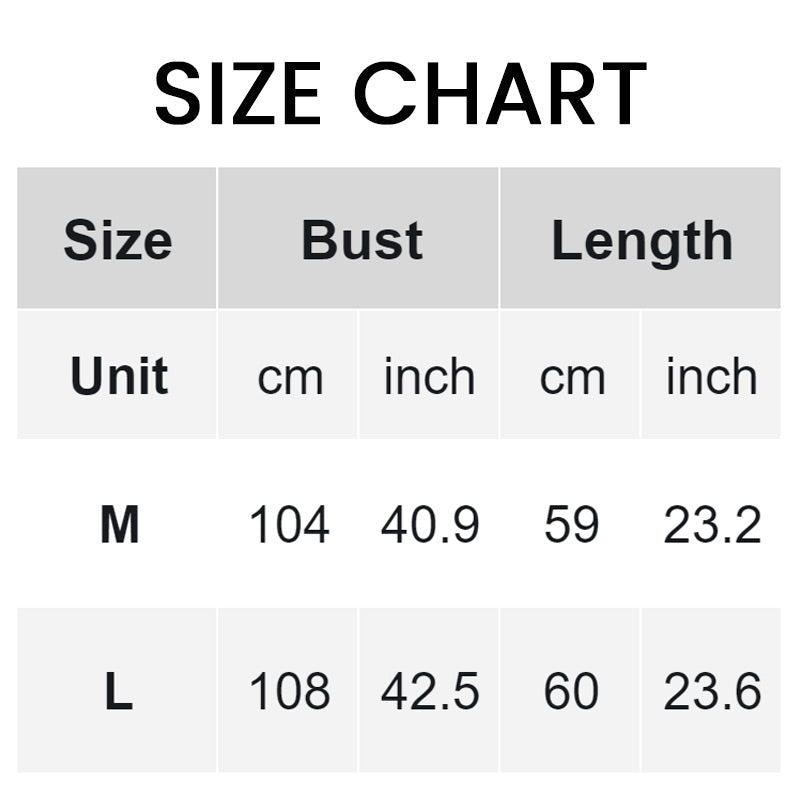
Task: Click the cm unit under Bust
Action: 290,377
